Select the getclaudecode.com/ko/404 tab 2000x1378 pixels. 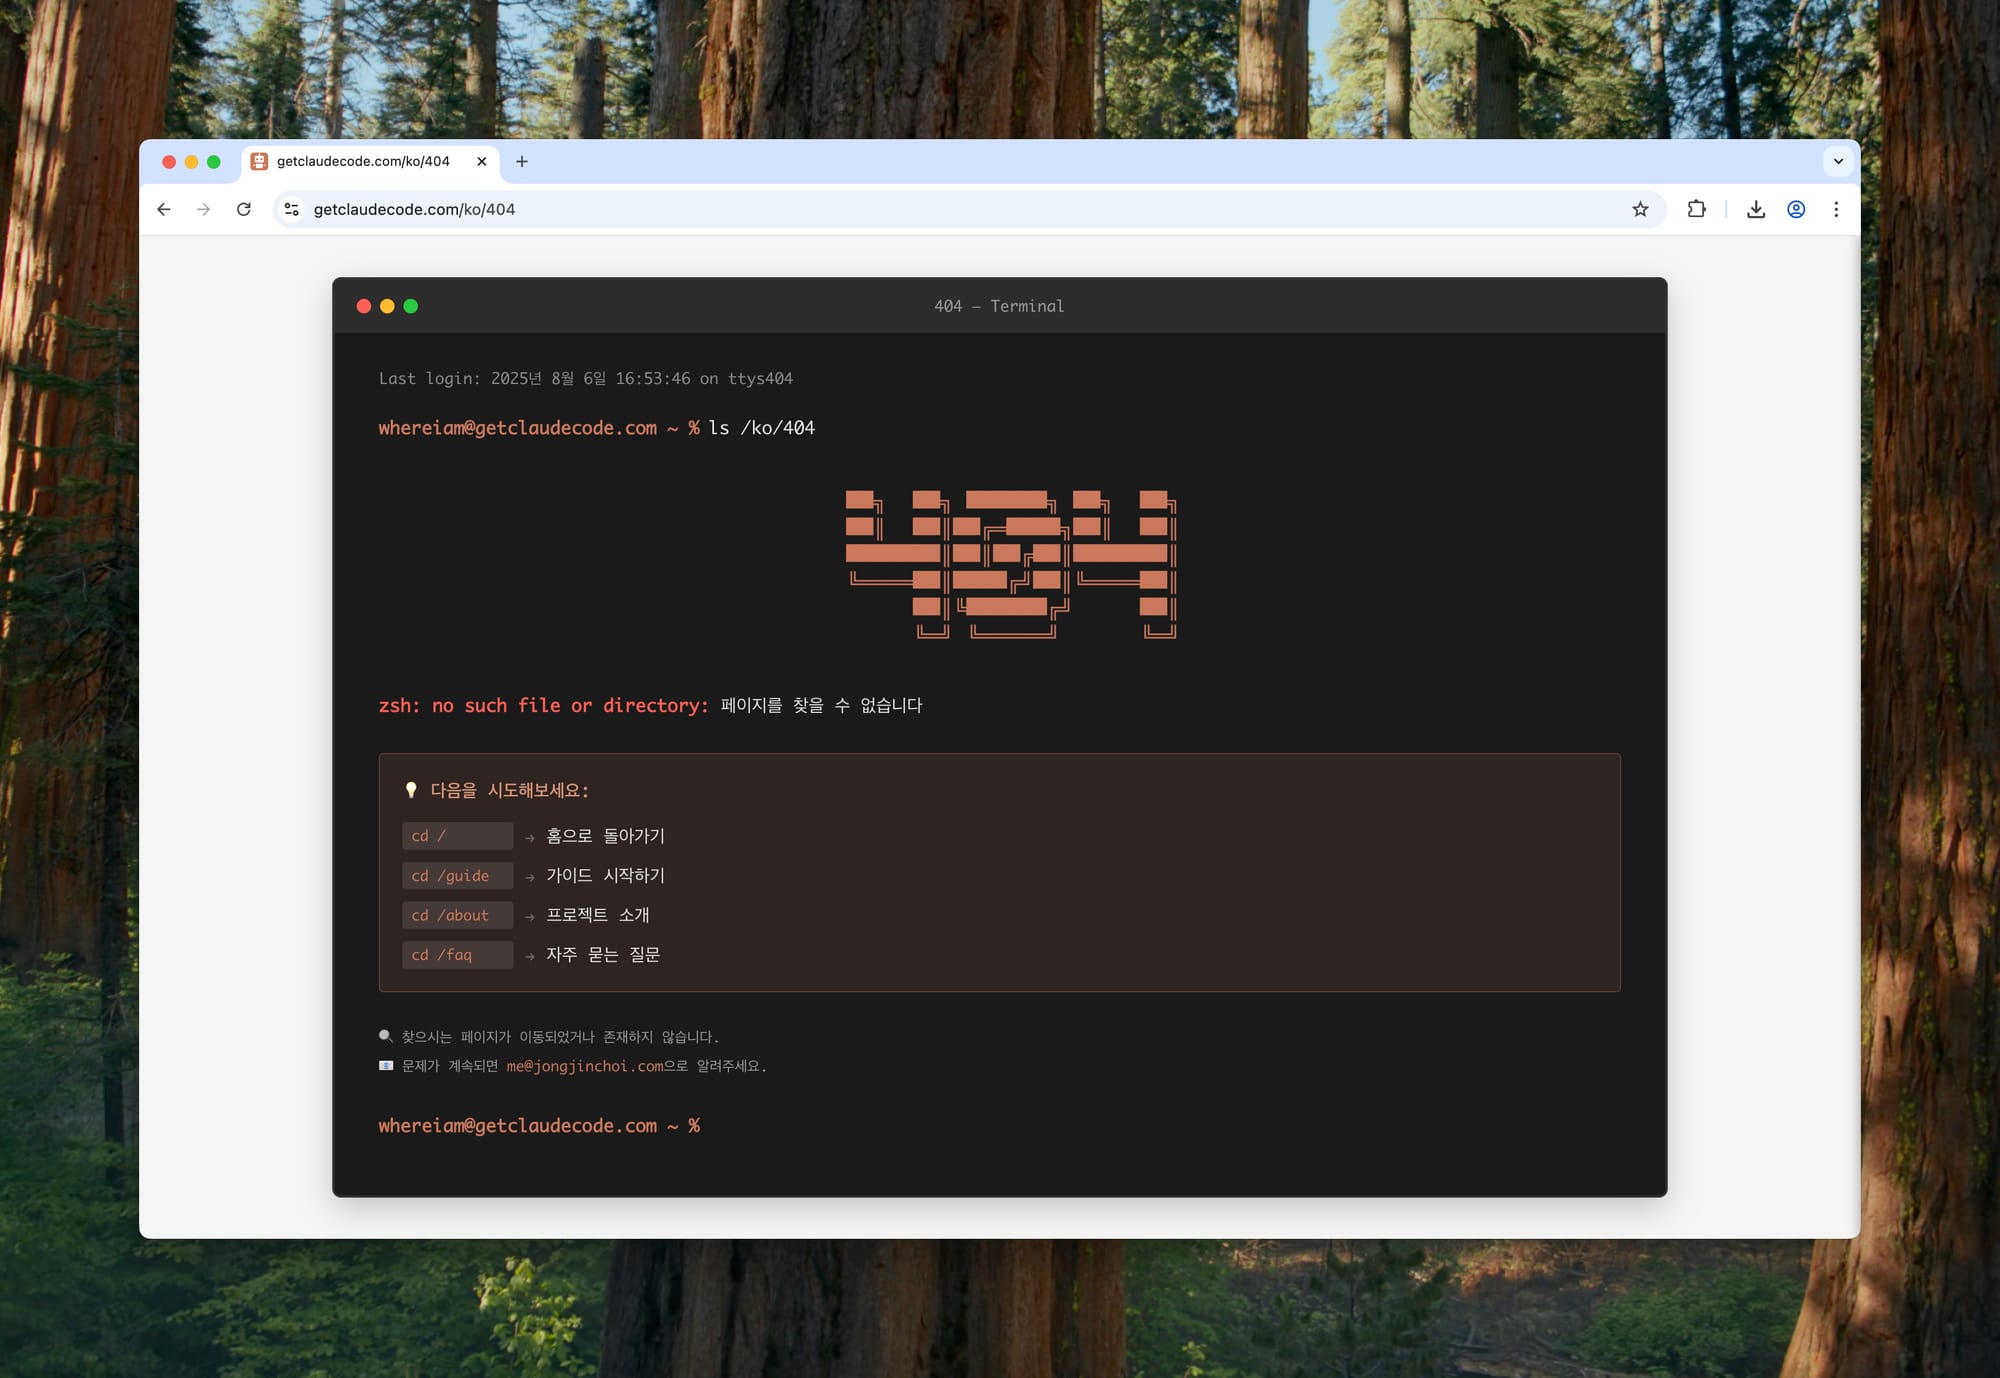[362, 161]
